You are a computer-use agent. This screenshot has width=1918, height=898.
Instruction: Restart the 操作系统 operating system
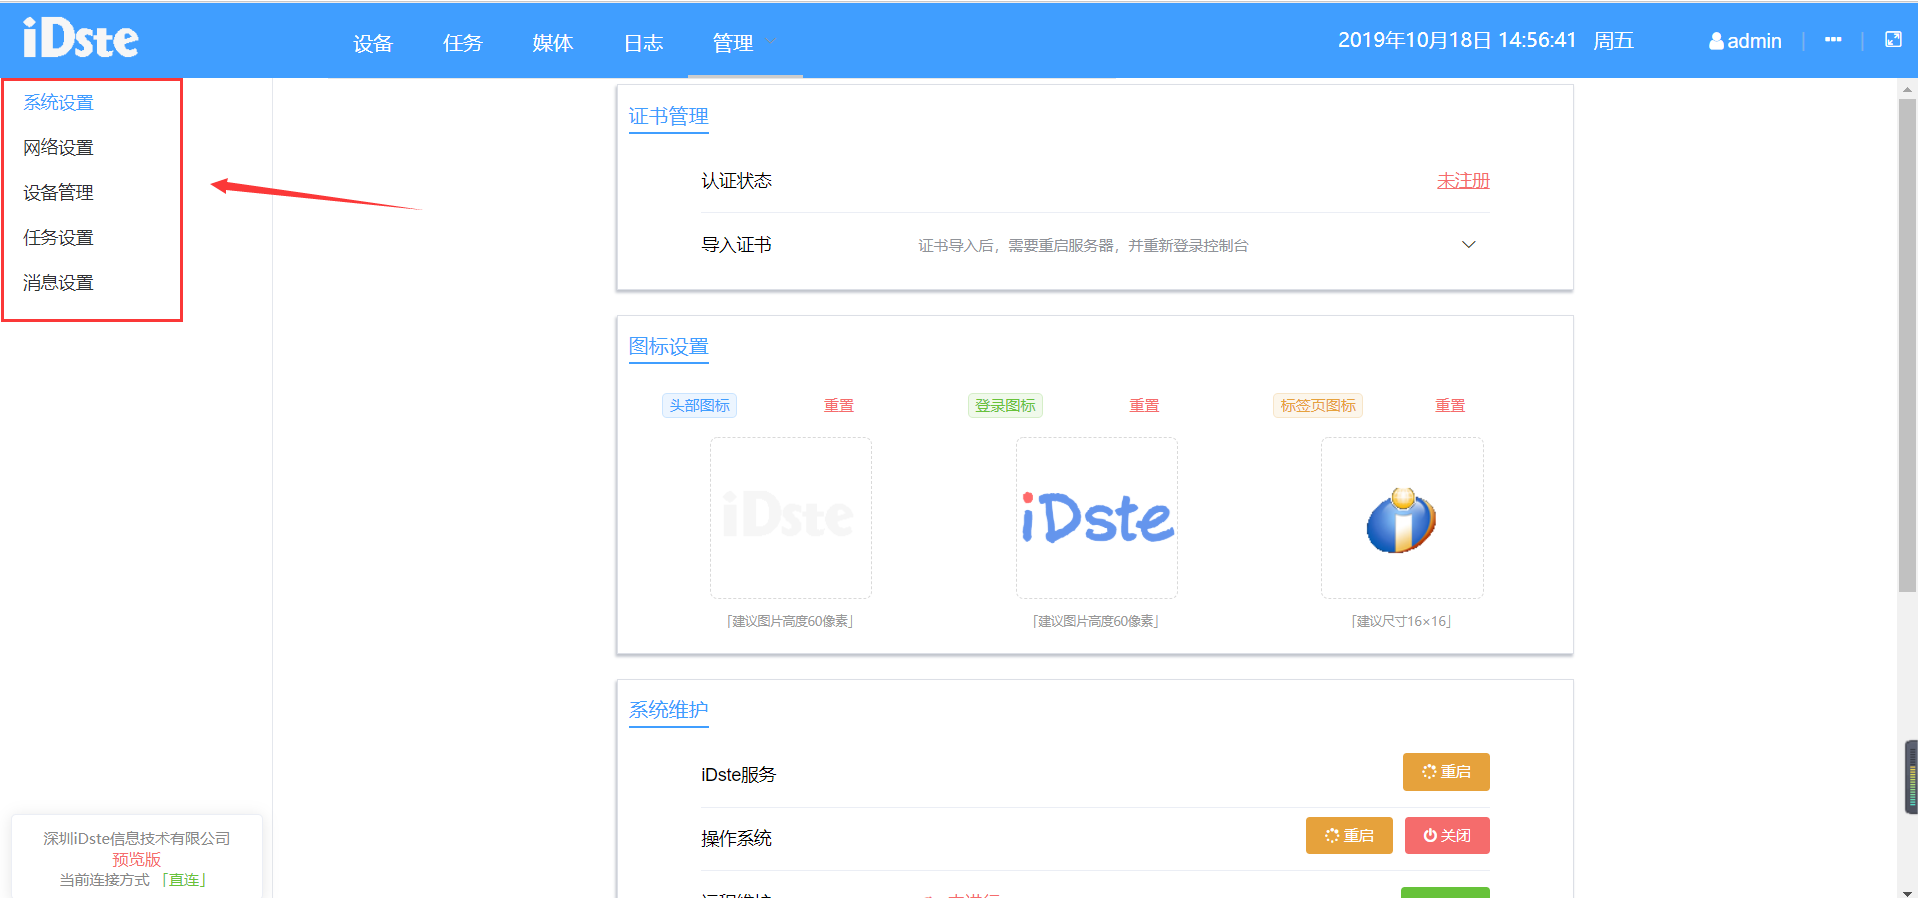1348,836
